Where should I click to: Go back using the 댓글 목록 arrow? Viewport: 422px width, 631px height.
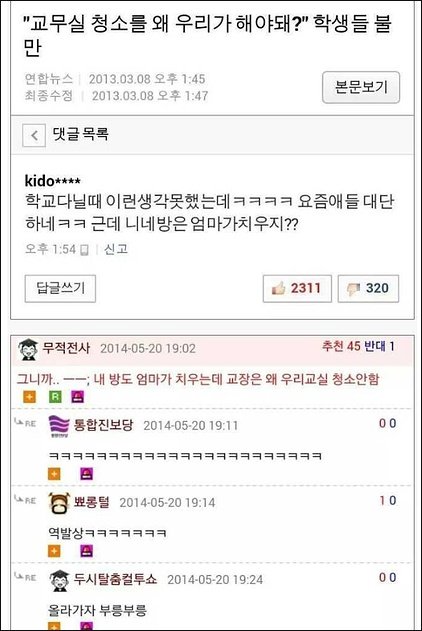(34, 135)
